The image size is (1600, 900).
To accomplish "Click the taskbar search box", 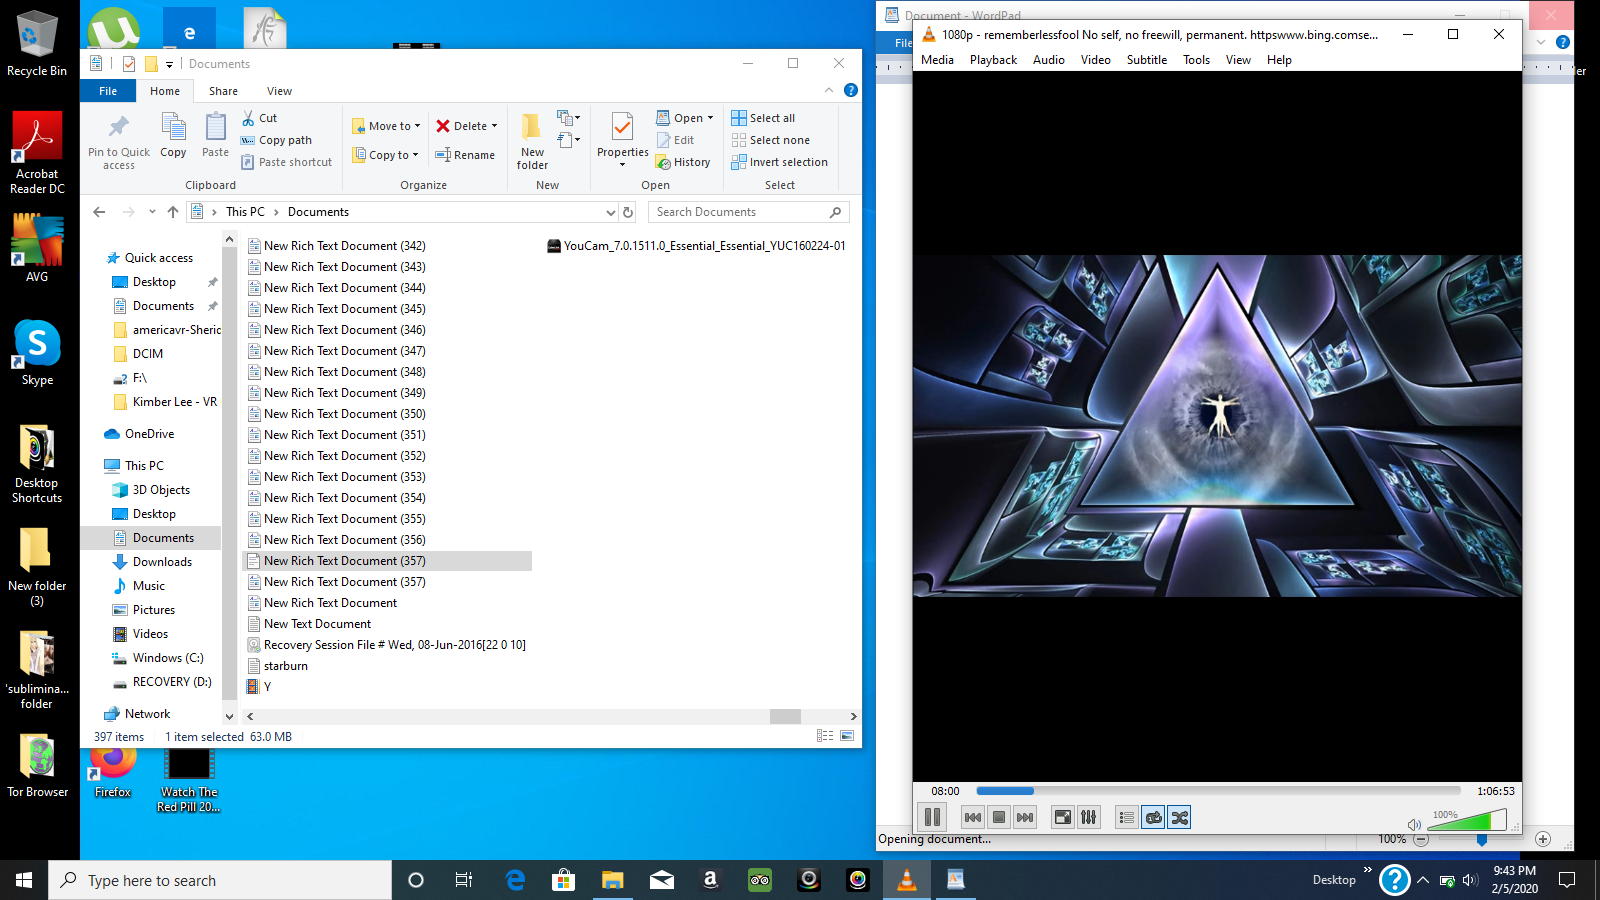I will (220, 880).
